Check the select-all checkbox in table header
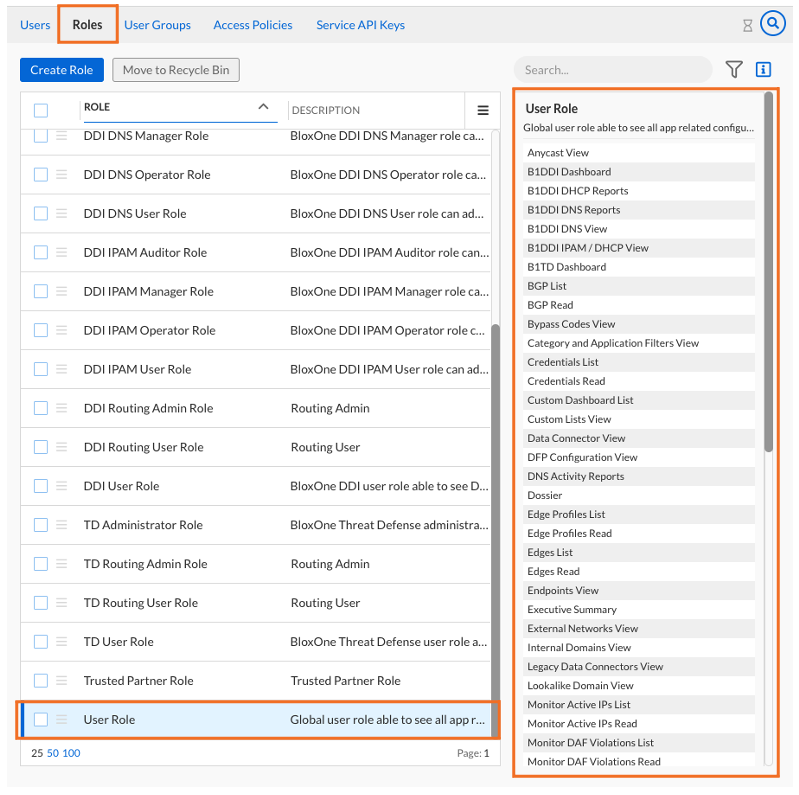 [41, 111]
